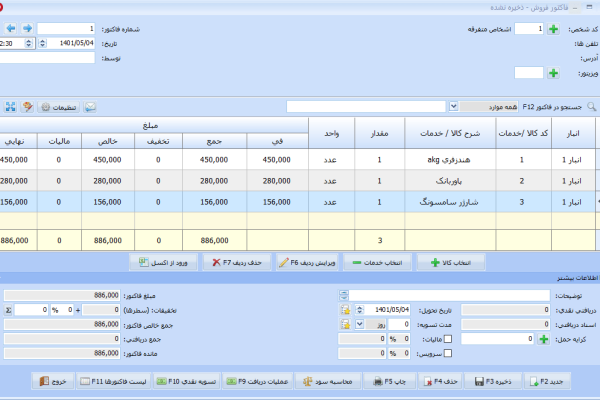
Task: Click the کد شخص code field
Action: [529, 29]
